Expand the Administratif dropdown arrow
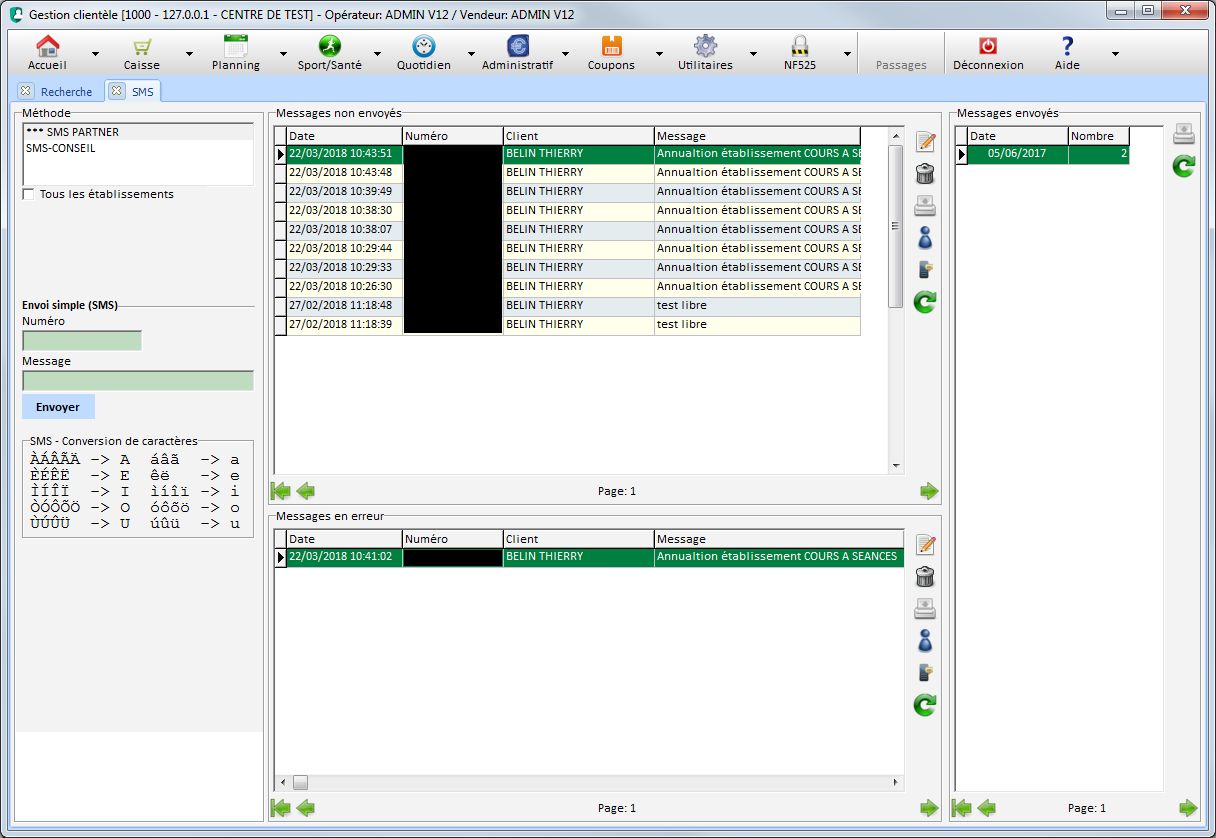This screenshot has height=838, width=1216. click(x=565, y=54)
